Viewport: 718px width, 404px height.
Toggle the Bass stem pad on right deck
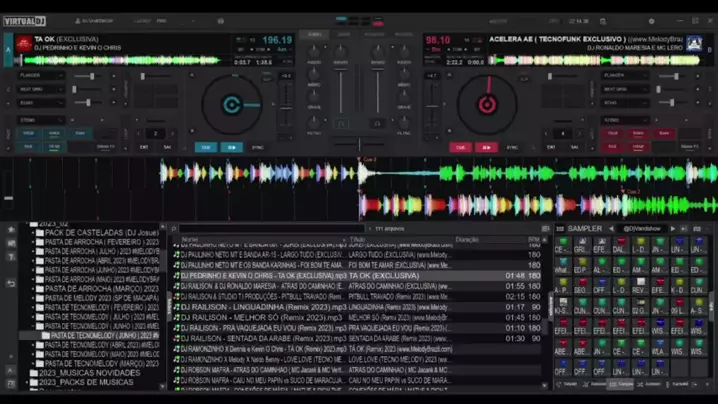click(664, 133)
